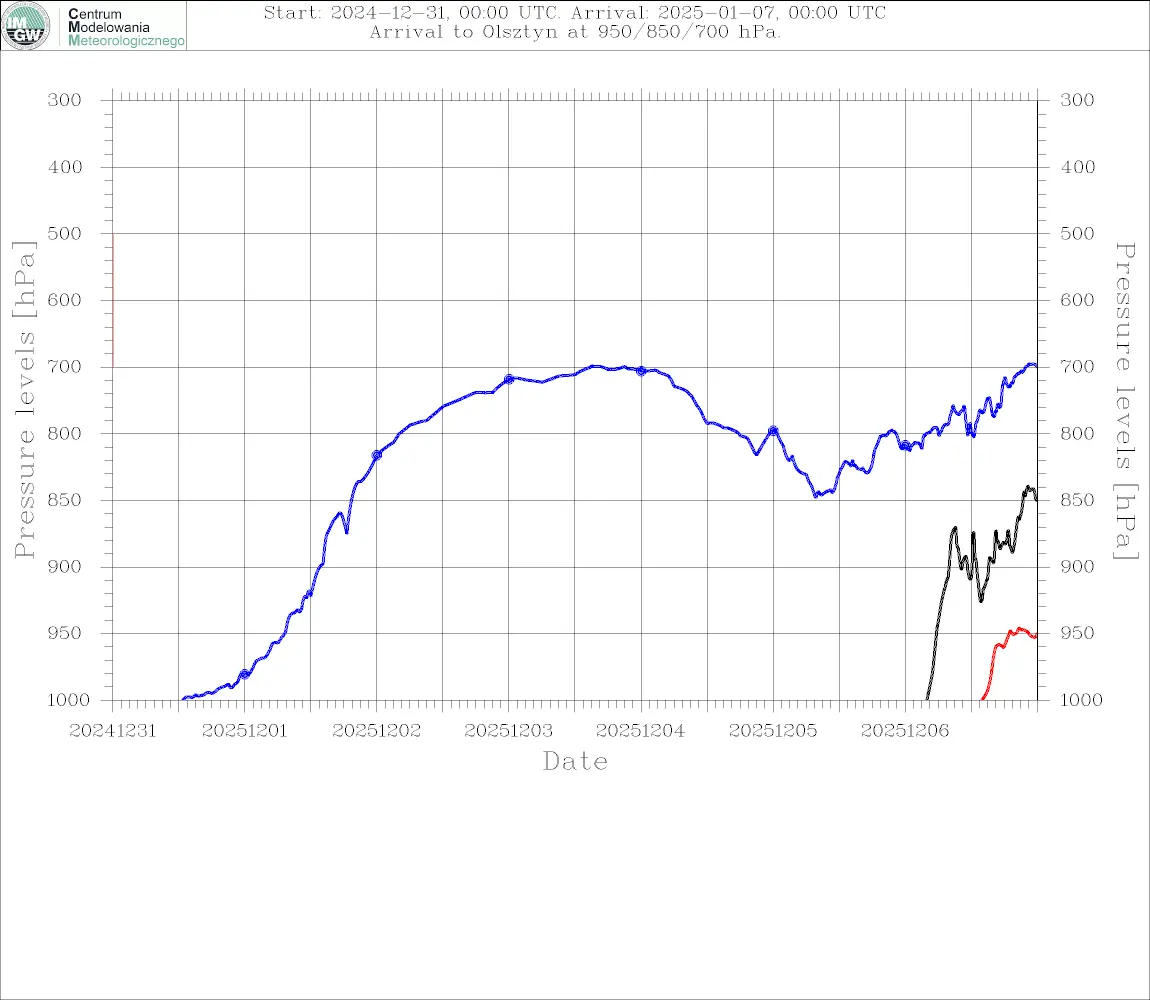Click the left axis 800 label
This screenshot has height=1000, width=1150.
click(65, 434)
